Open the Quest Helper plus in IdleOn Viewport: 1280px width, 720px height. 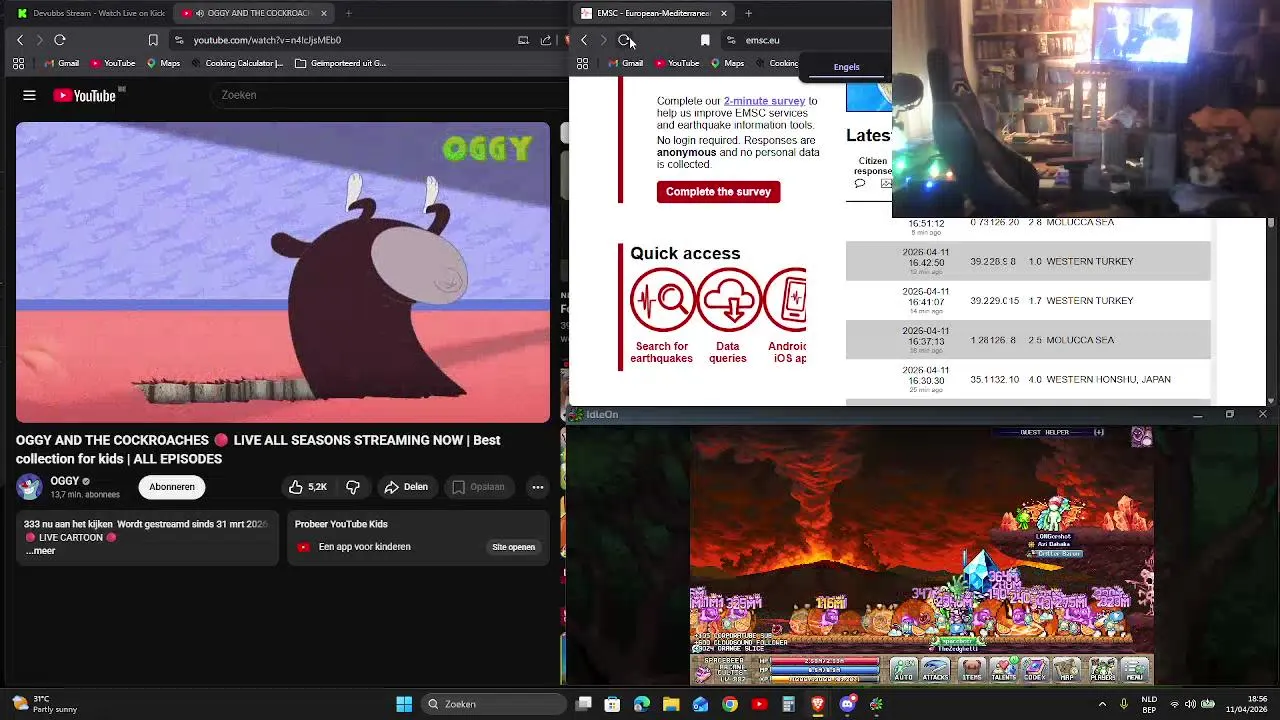pos(1099,432)
